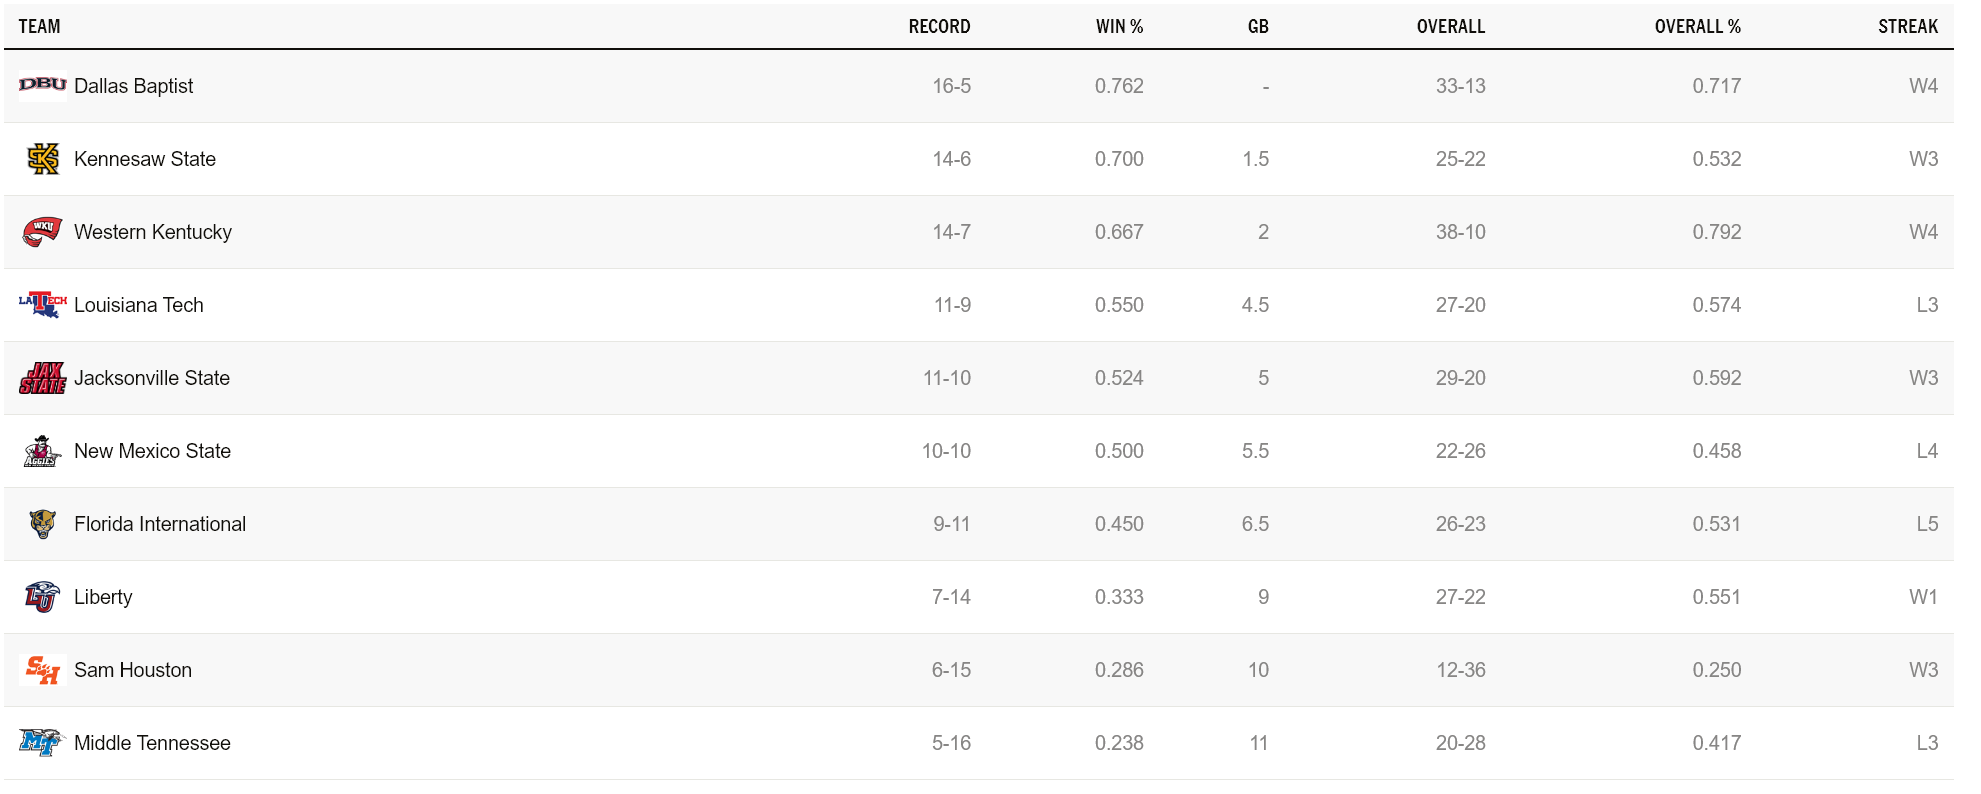The image size is (1981, 794).
Task: Sort by the WIN % column header
Action: [x=1119, y=27]
